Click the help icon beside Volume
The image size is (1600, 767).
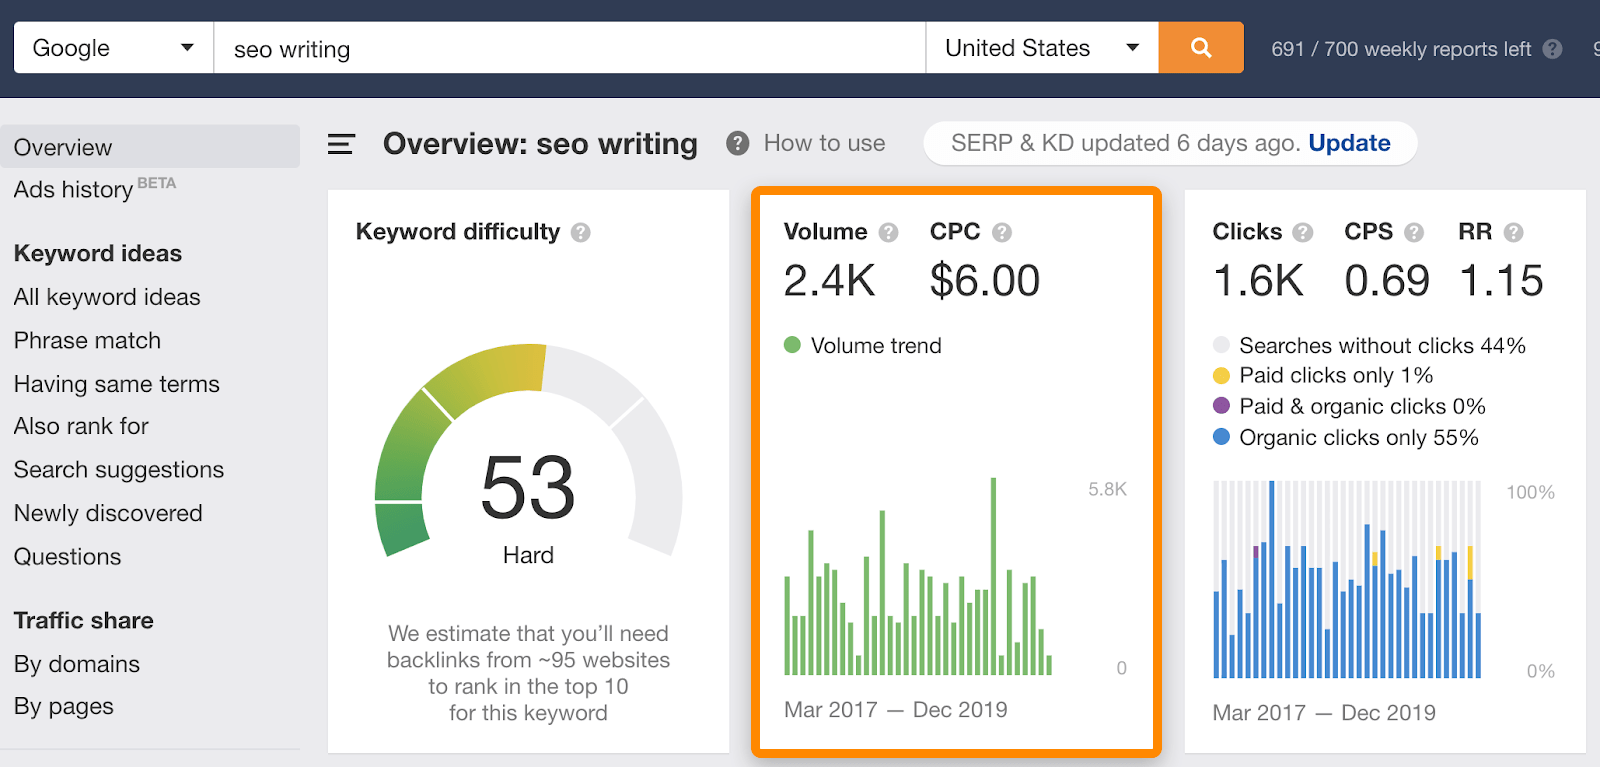[x=888, y=233]
